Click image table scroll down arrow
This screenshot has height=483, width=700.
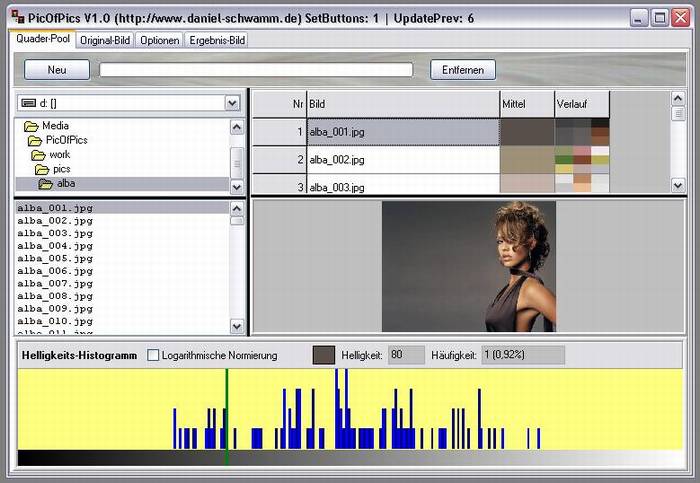point(678,185)
